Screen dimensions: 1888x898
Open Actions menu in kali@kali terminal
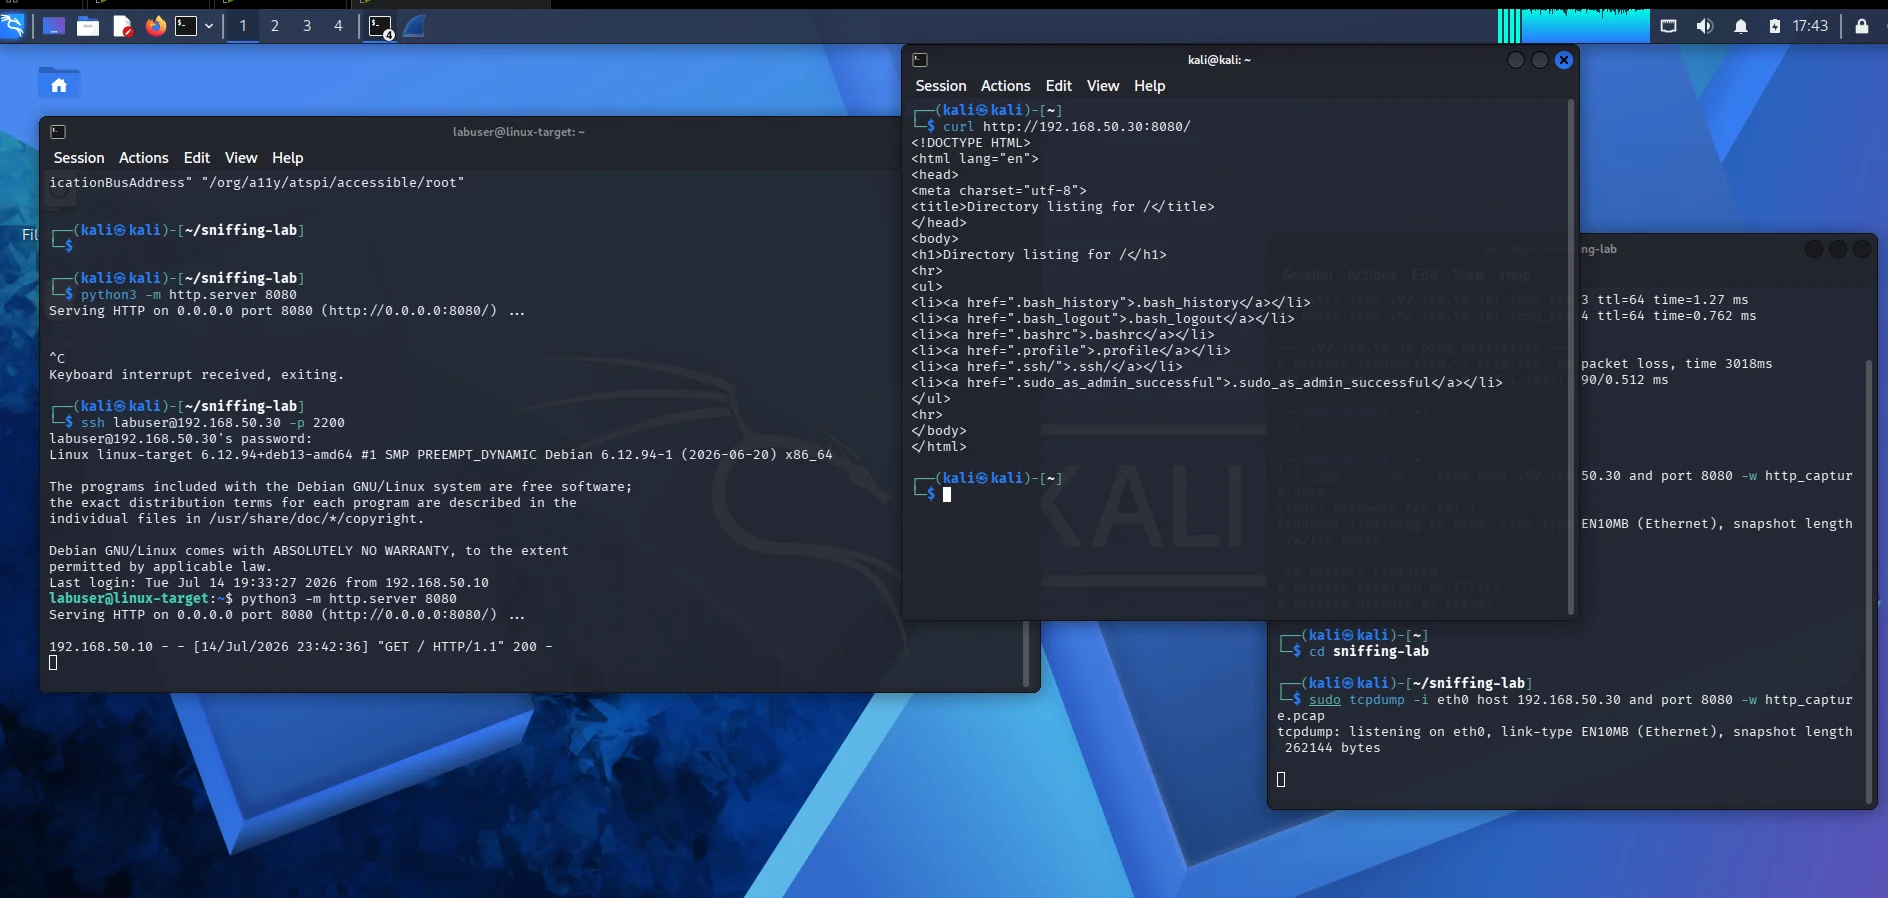click(x=1006, y=86)
